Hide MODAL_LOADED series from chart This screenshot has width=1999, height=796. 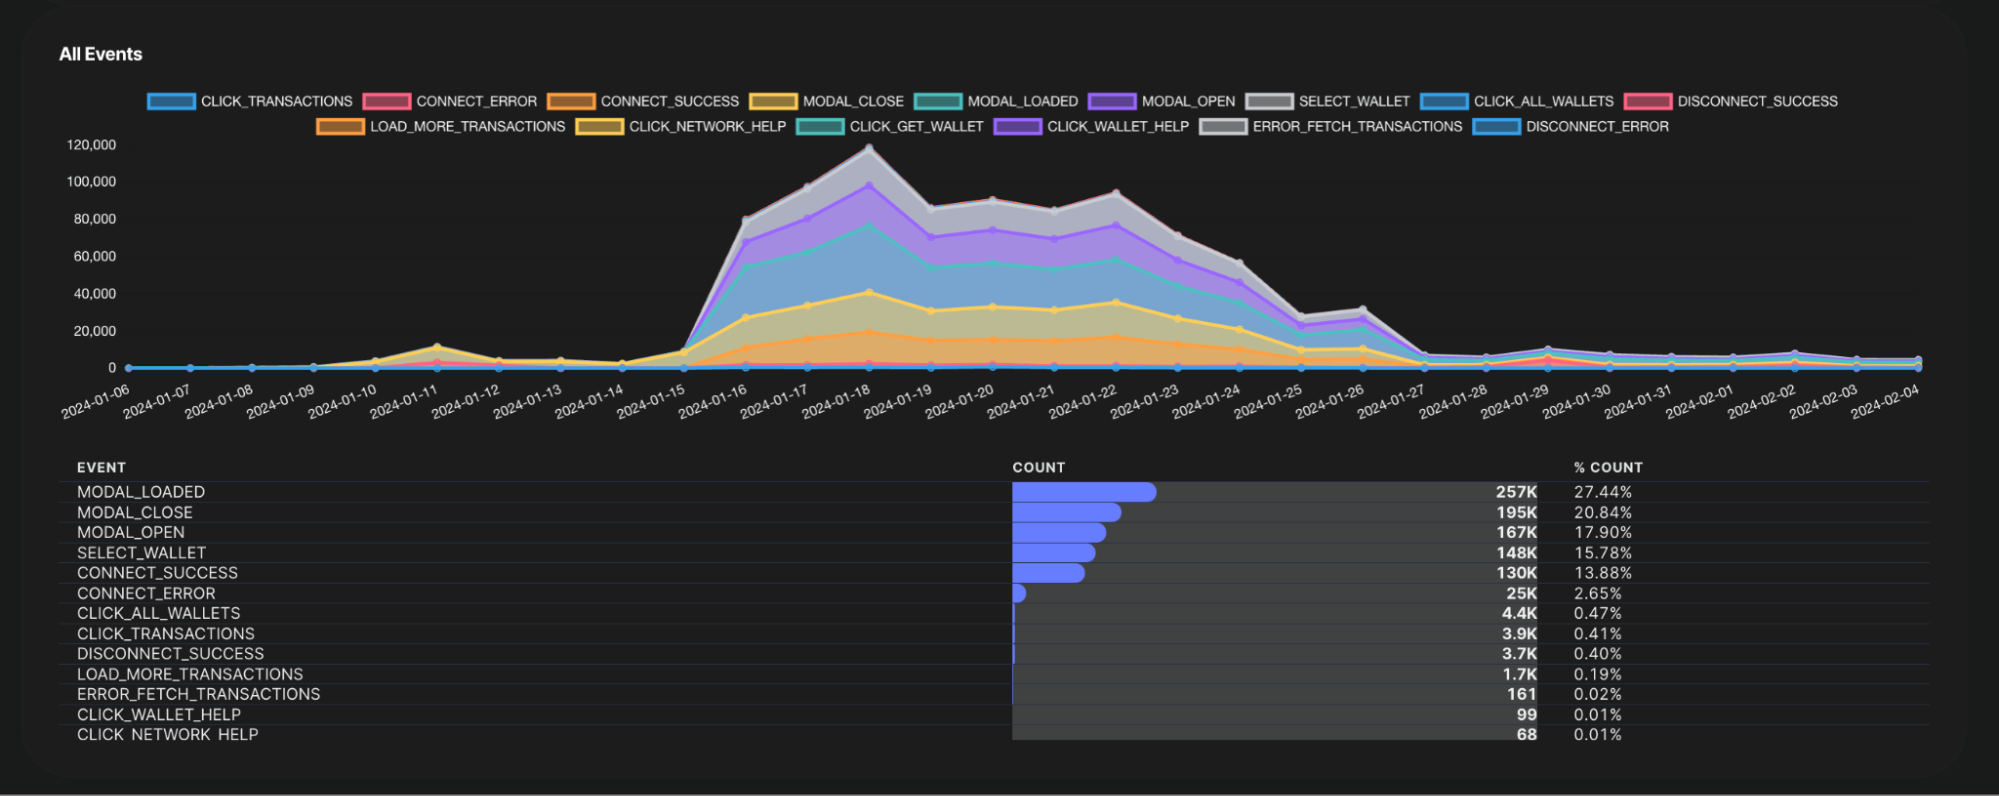click(938, 101)
